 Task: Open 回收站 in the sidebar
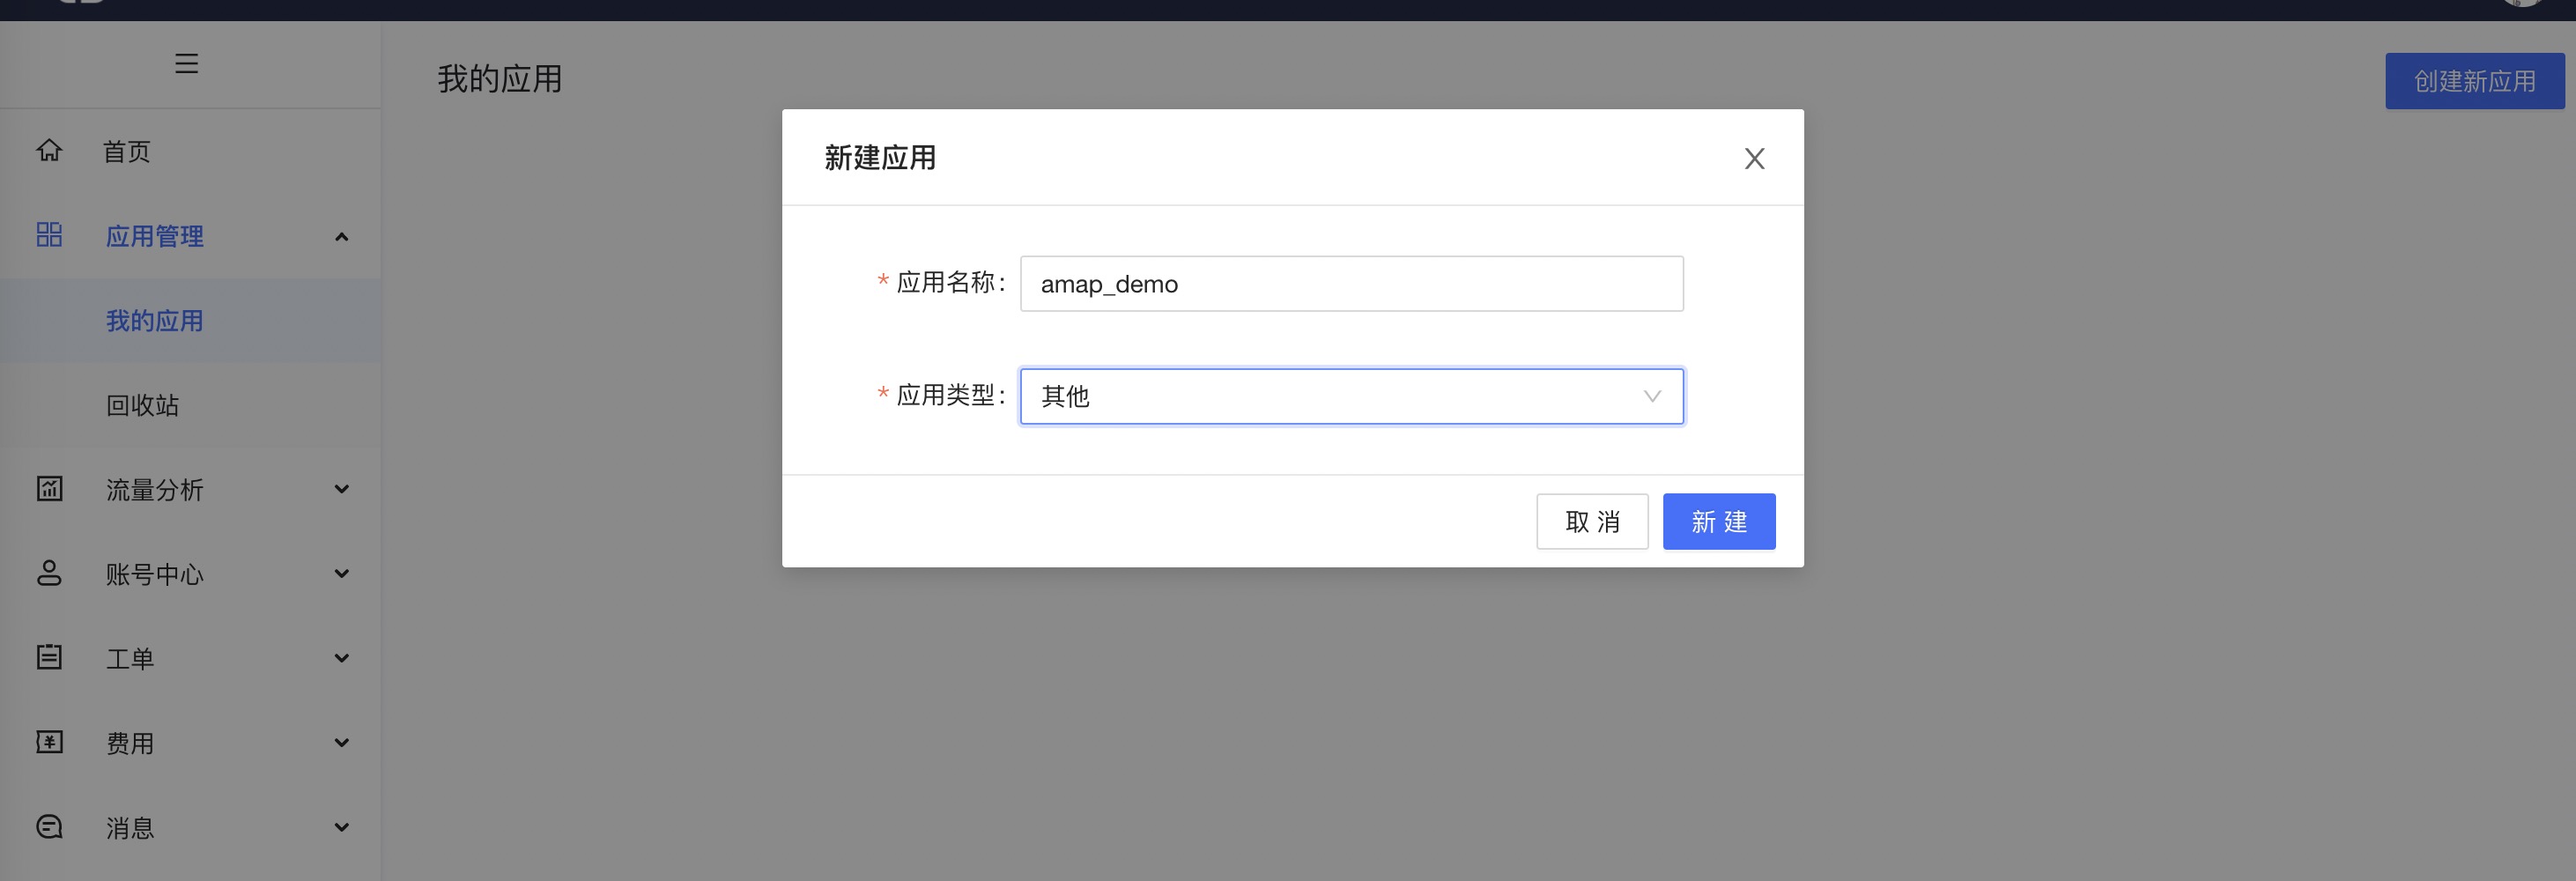pyautogui.click(x=142, y=405)
